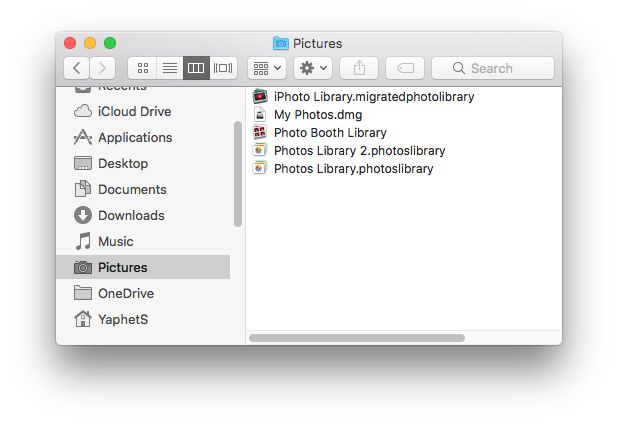Click the iCloud Drive cloud icon

click(83, 112)
